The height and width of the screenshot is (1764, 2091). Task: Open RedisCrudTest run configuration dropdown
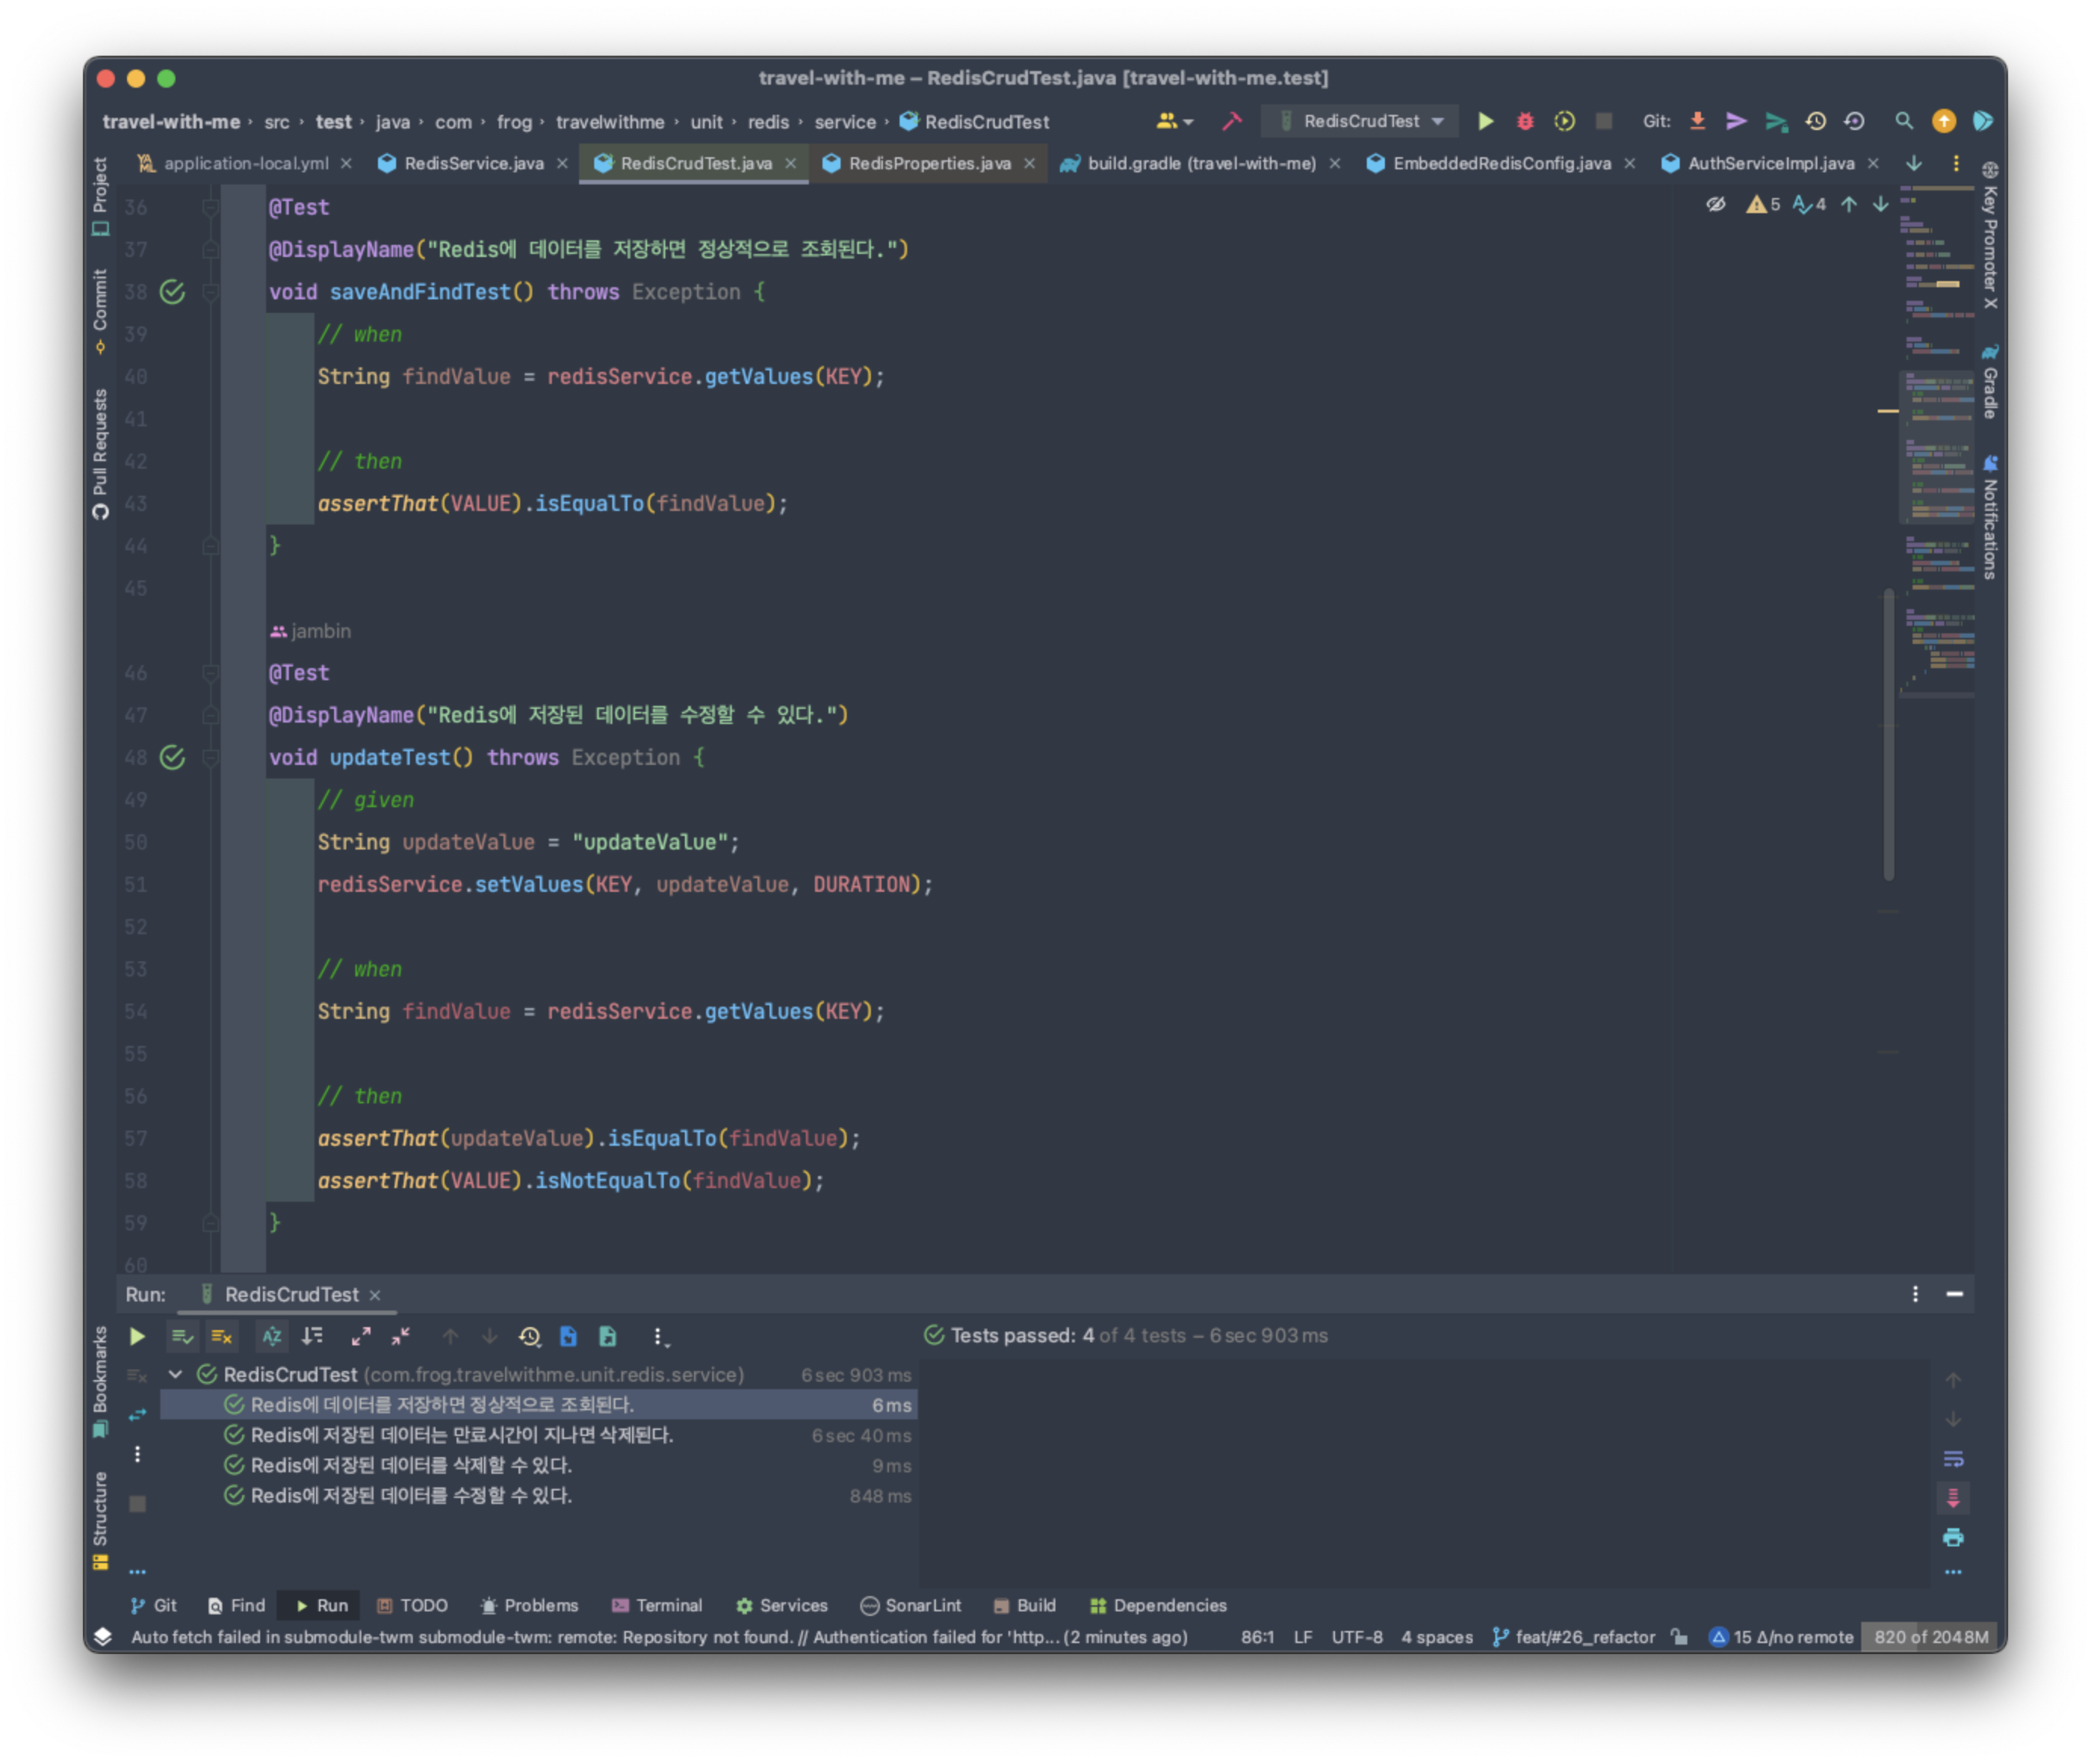point(1364,121)
